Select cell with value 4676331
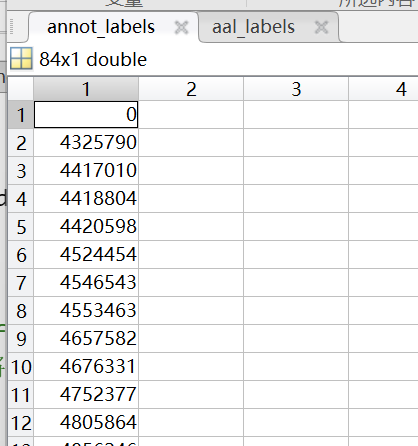Image resolution: width=418 pixels, height=446 pixels. pos(86,367)
